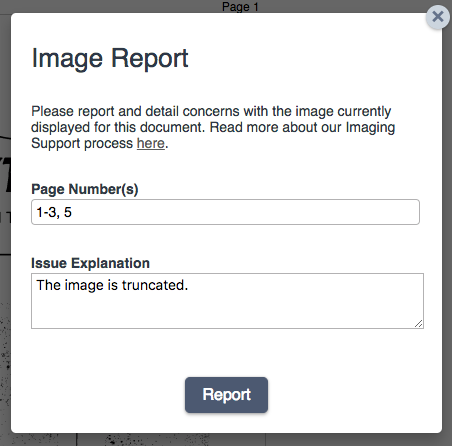
Task: Click 'Imaging Support process' text
Action: 82,143
